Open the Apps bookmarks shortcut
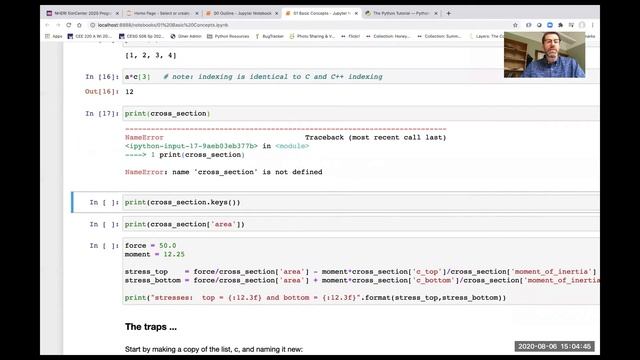Image resolution: width=640 pixels, height=360 pixels. (53, 36)
